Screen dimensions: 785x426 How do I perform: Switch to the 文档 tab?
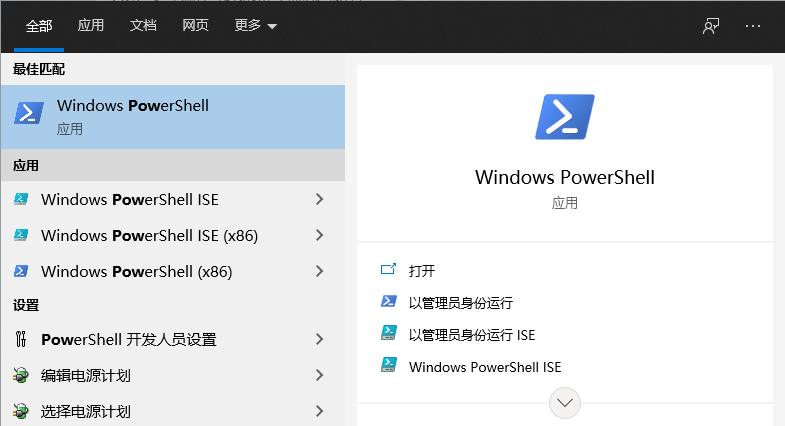pos(143,26)
